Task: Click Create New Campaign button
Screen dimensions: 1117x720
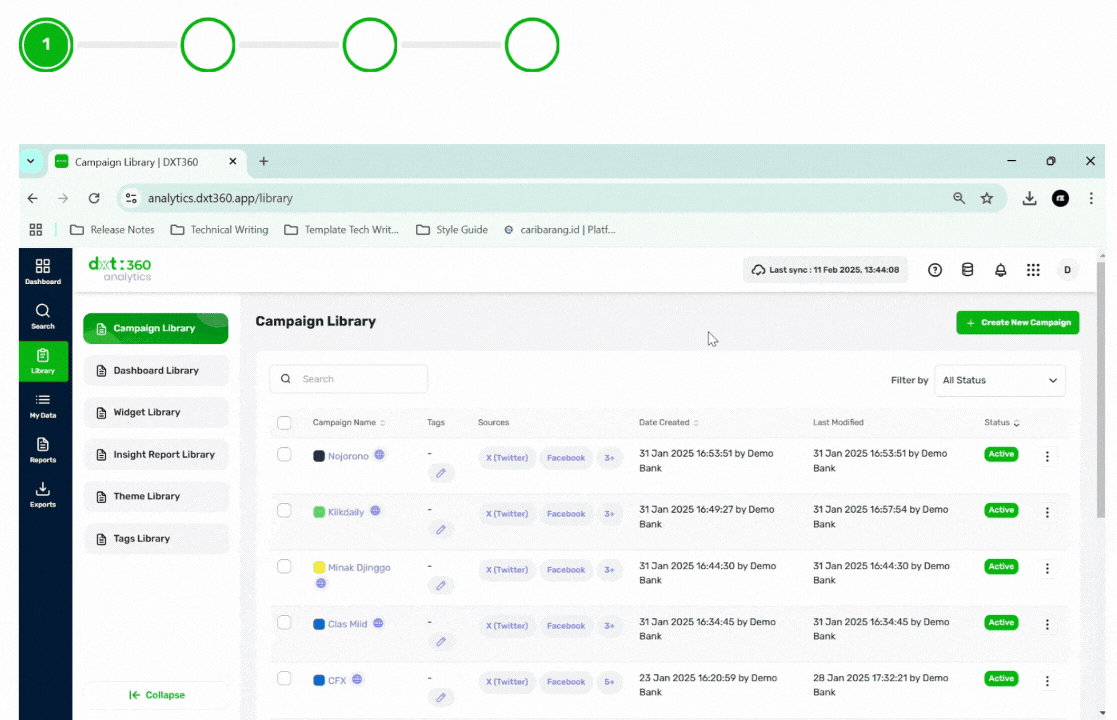Action: point(1017,323)
